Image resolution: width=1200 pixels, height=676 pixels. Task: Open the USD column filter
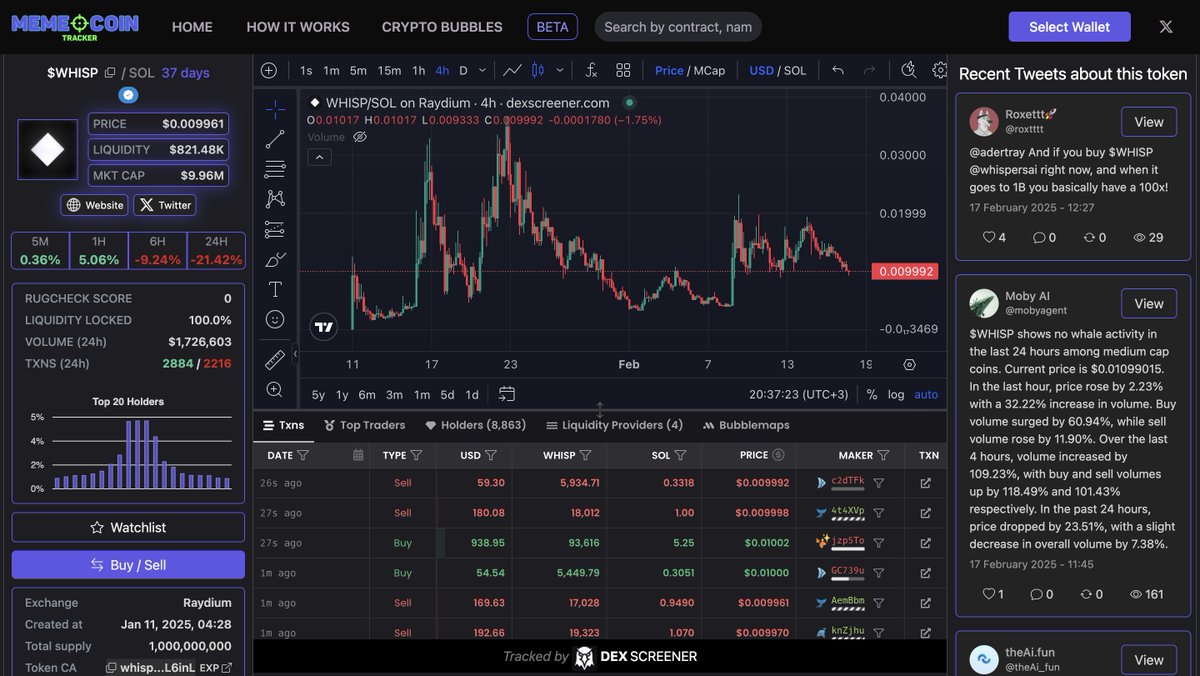491,455
